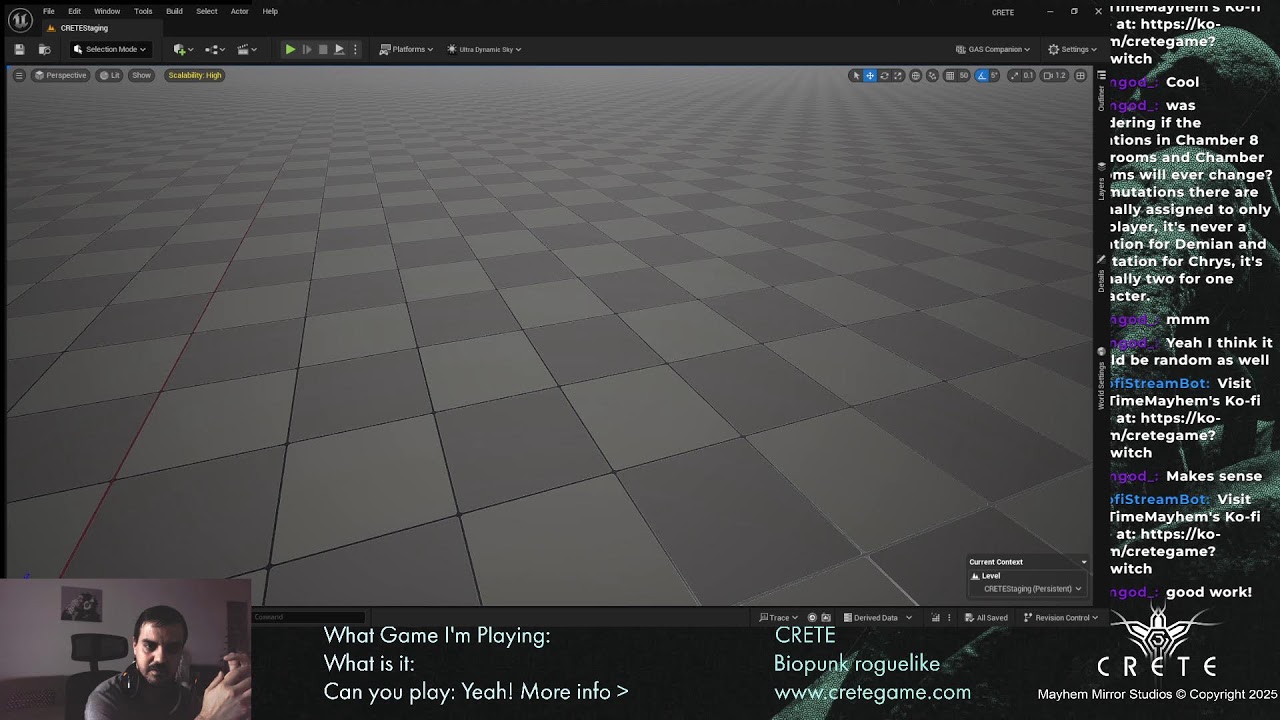Open the Tools menu
Screen dimensions: 1280x720
(x=143, y=11)
